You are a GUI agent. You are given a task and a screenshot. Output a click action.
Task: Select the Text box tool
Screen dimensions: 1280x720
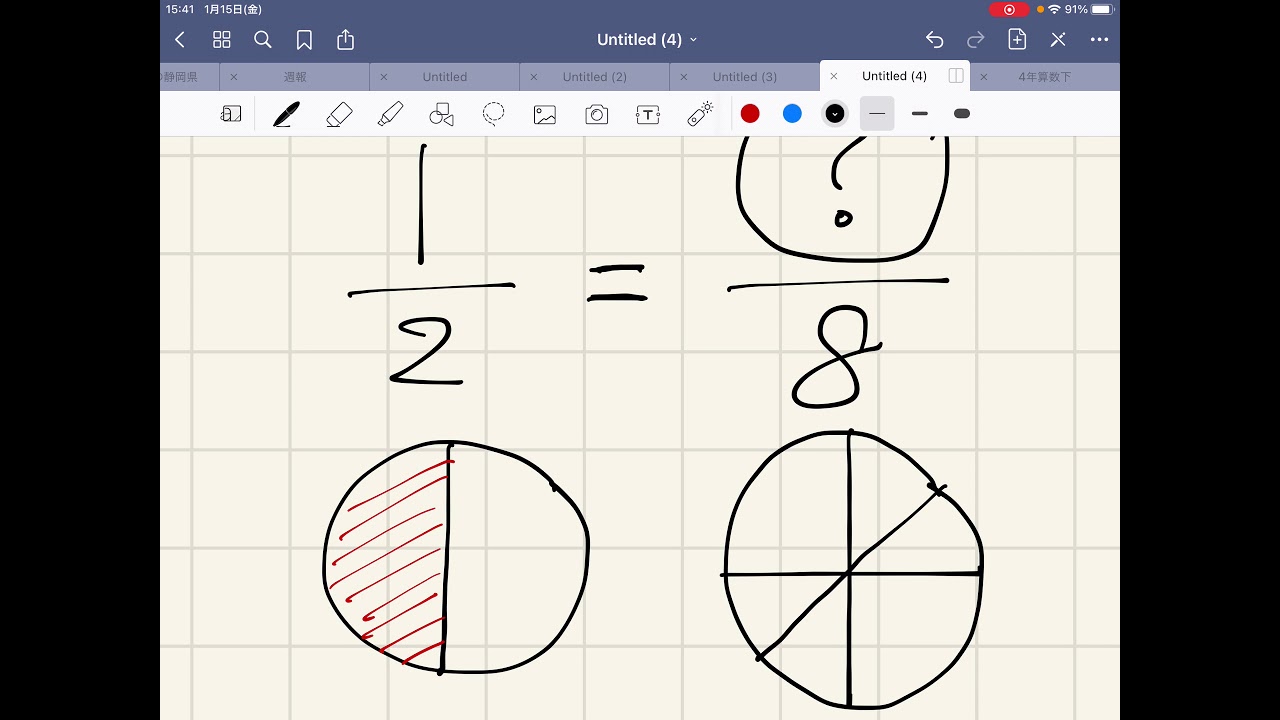tap(648, 115)
